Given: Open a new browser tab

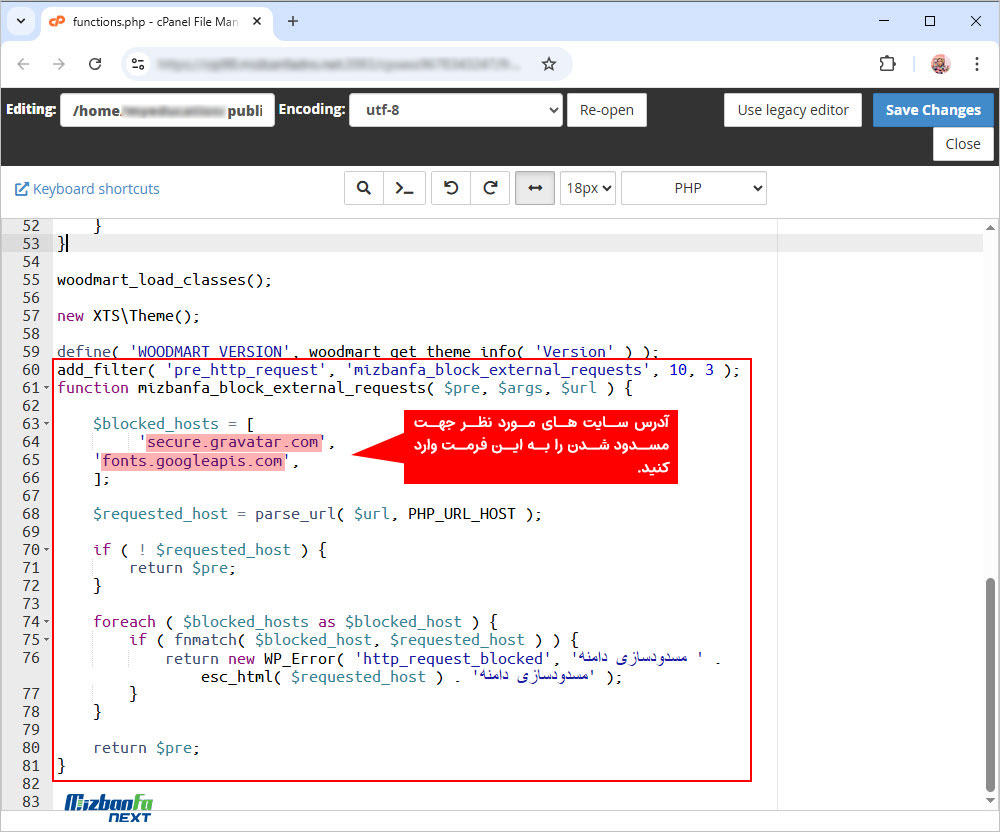Looking at the screenshot, I should 293,21.
